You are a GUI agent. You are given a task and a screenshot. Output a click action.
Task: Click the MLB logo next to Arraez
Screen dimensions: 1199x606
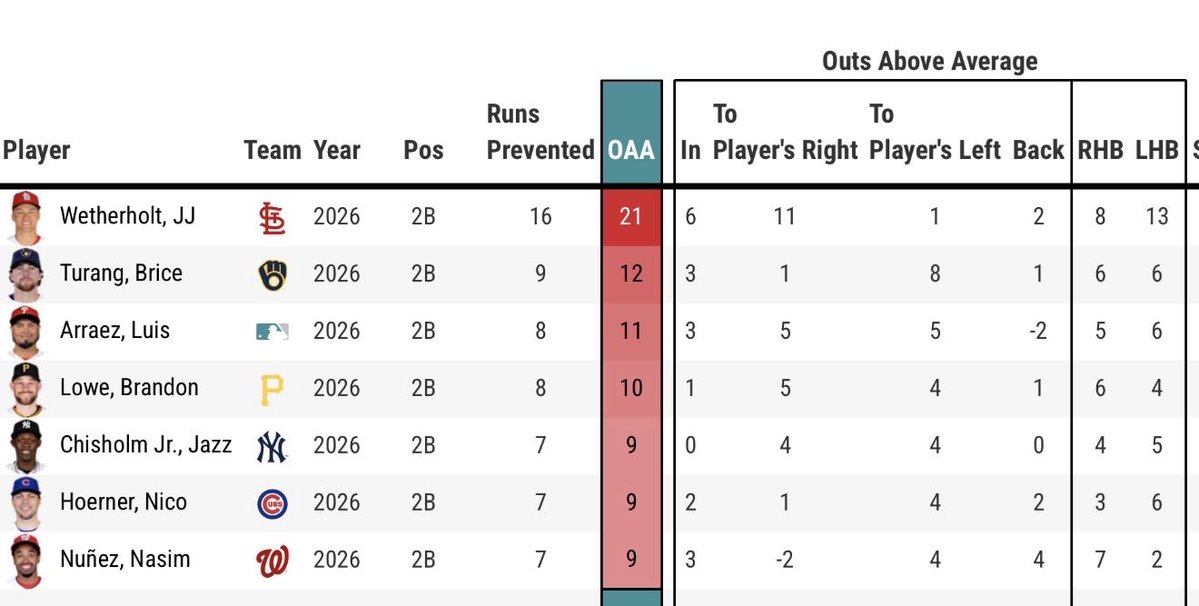click(272, 331)
